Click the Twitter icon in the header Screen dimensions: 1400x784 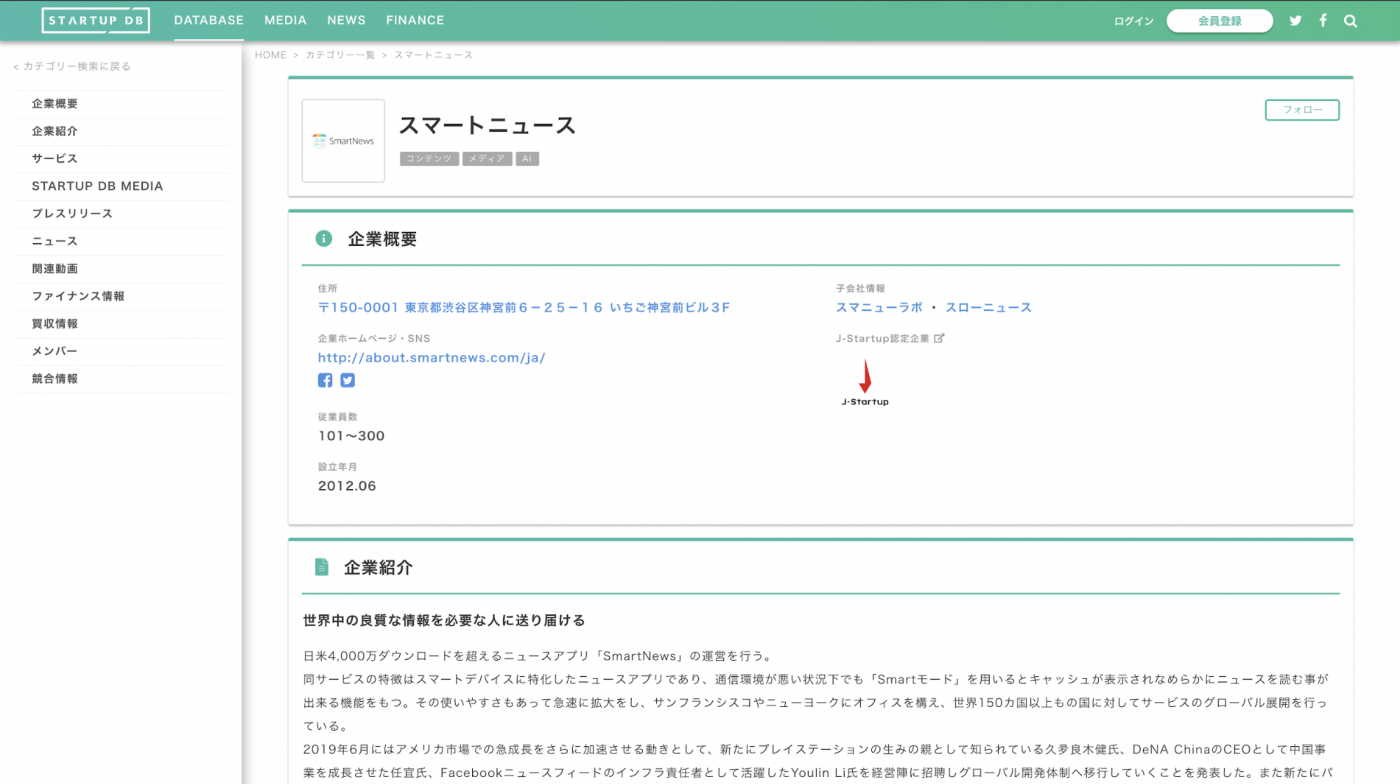[x=1295, y=20]
